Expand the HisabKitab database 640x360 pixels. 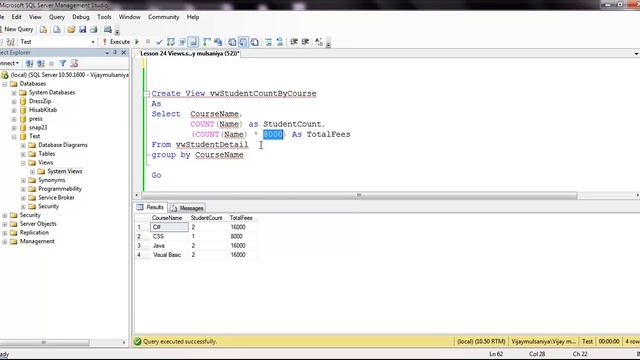click(x=14, y=110)
